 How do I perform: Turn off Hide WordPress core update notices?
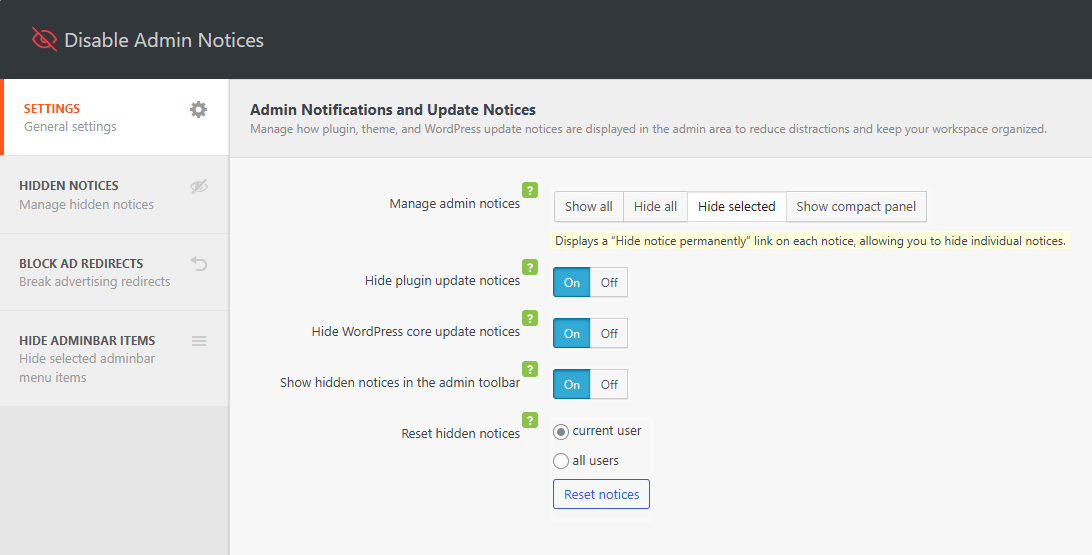click(609, 334)
